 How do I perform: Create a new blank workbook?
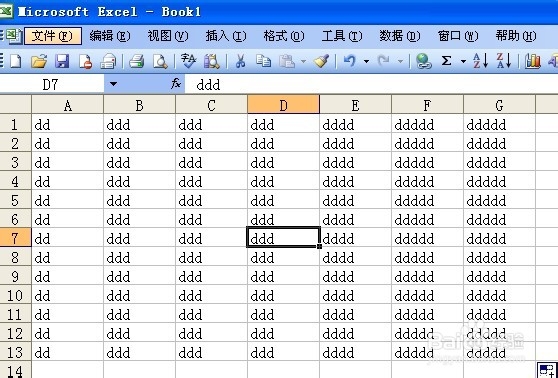(16, 62)
